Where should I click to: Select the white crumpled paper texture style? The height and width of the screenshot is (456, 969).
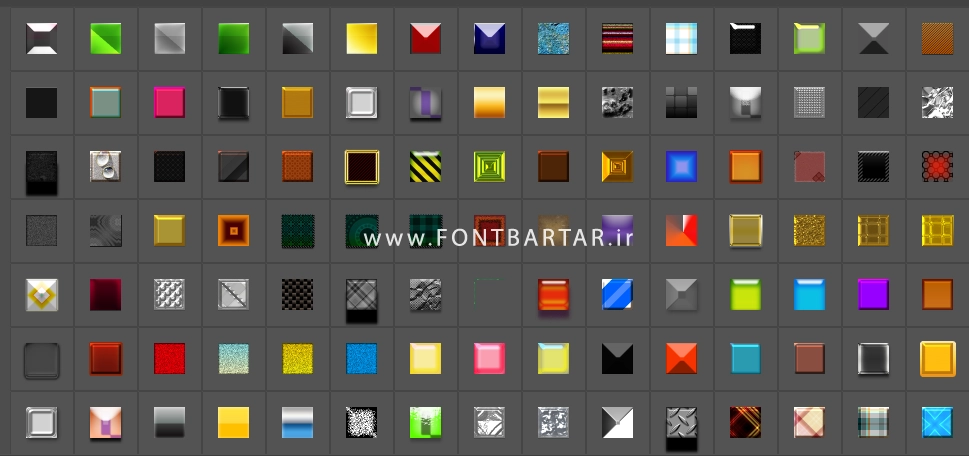tap(937, 102)
